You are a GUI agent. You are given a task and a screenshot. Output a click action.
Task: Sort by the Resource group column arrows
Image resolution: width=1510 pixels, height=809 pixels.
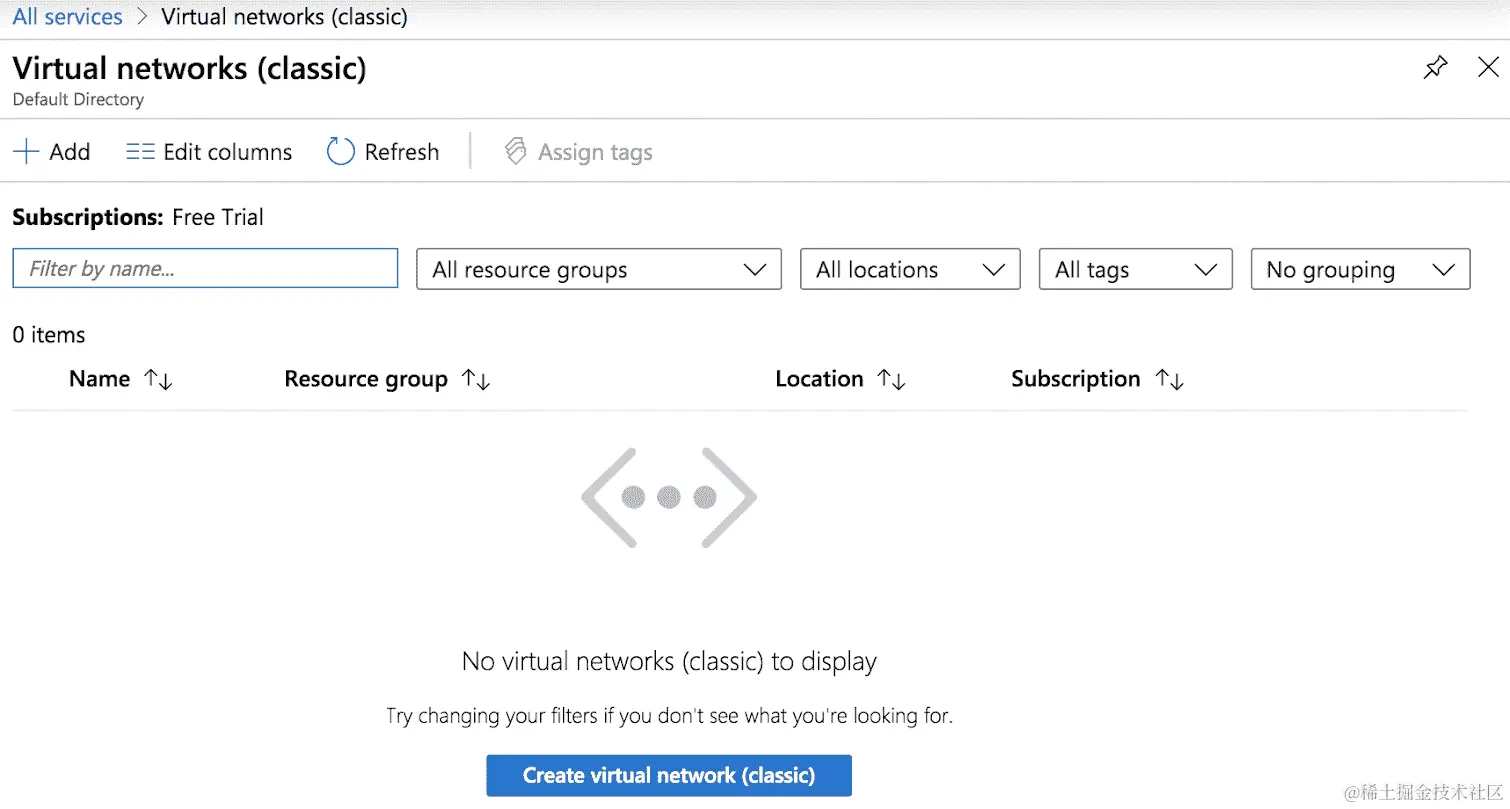tap(475, 380)
